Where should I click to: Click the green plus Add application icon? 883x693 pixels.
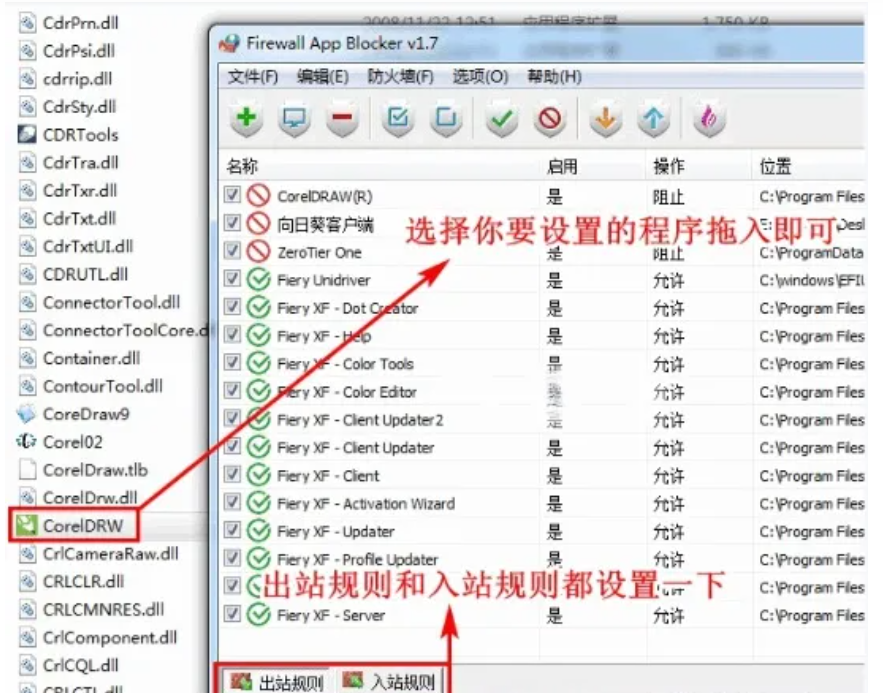point(246,119)
